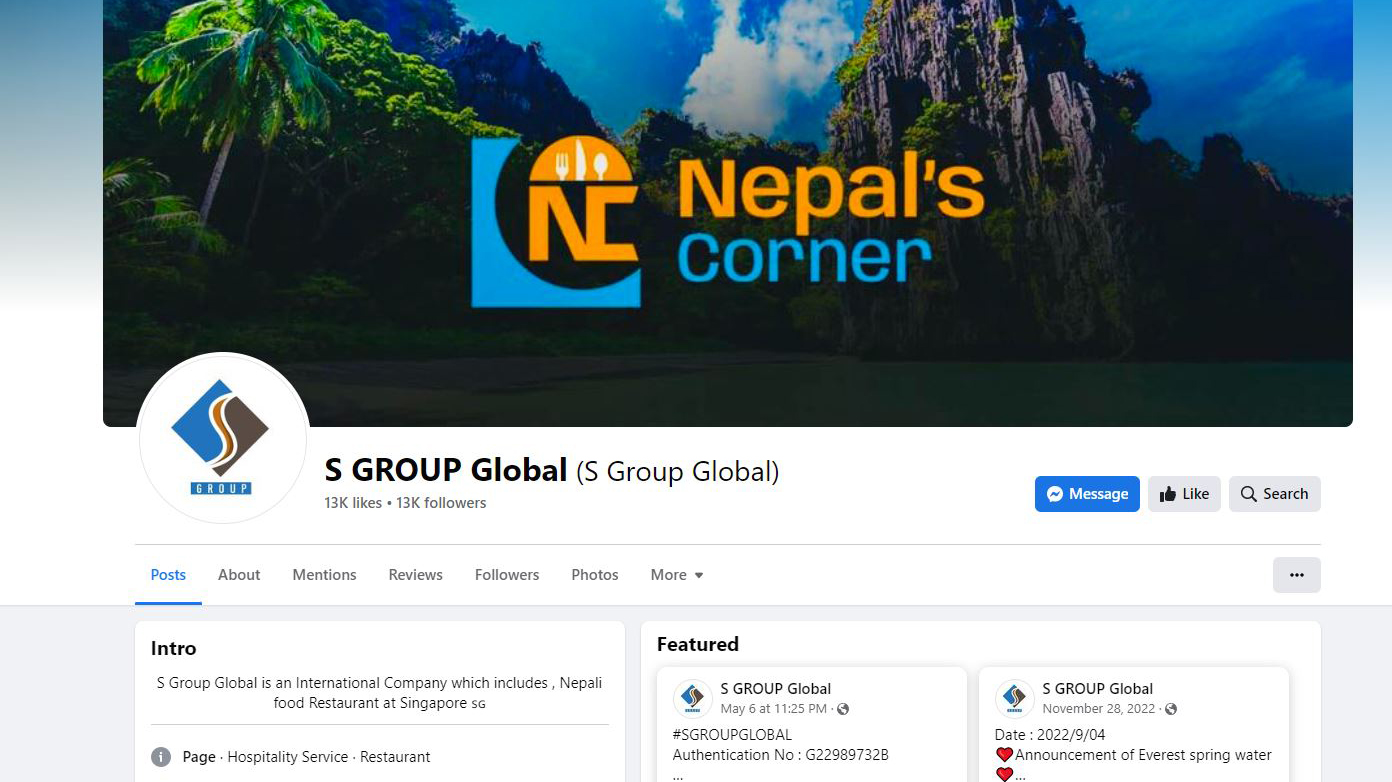Image resolution: width=1392 pixels, height=782 pixels.
Task: Click the three-dots more options button
Action: pyautogui.click(x=1296, y=575)
